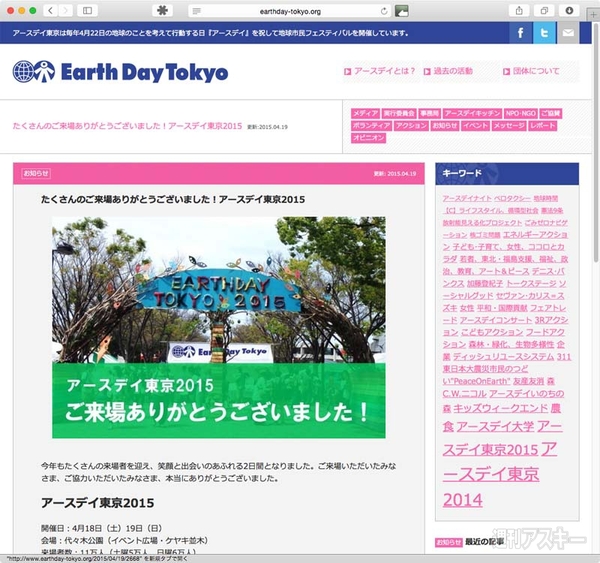Click the 森林・緑化、生物多様性 keyword link
Screen dimensions: 600x563
511,344
